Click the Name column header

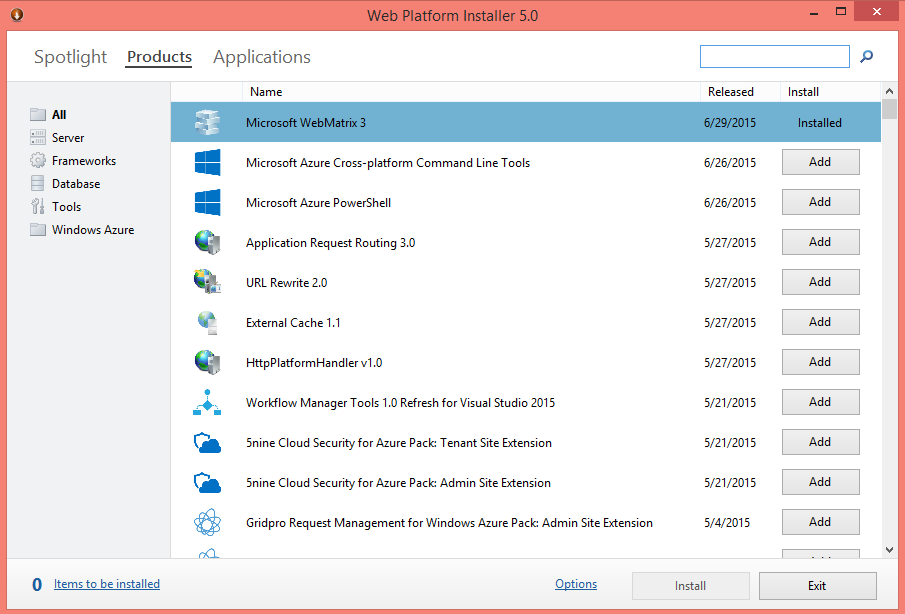pyautogui.click(x=471, y=92)
